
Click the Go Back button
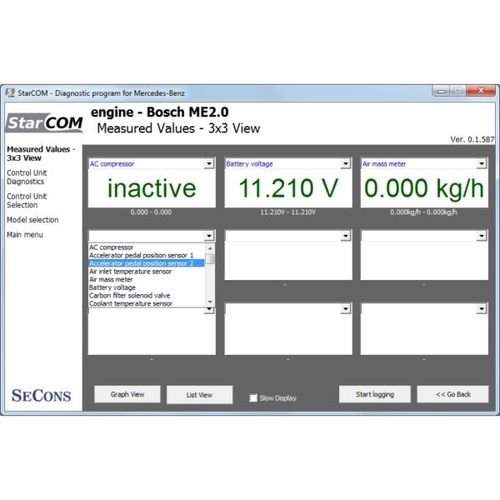(x=453, y=394)
